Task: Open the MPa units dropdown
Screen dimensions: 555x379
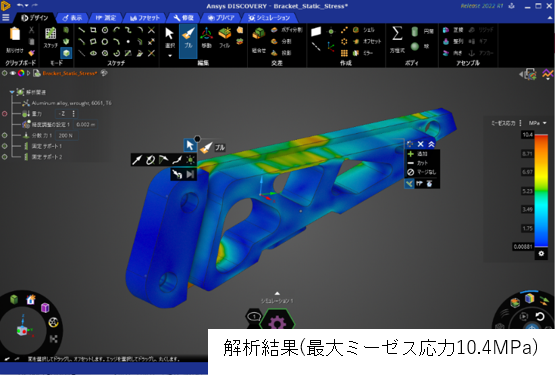Action: click(x=538, y=123)
